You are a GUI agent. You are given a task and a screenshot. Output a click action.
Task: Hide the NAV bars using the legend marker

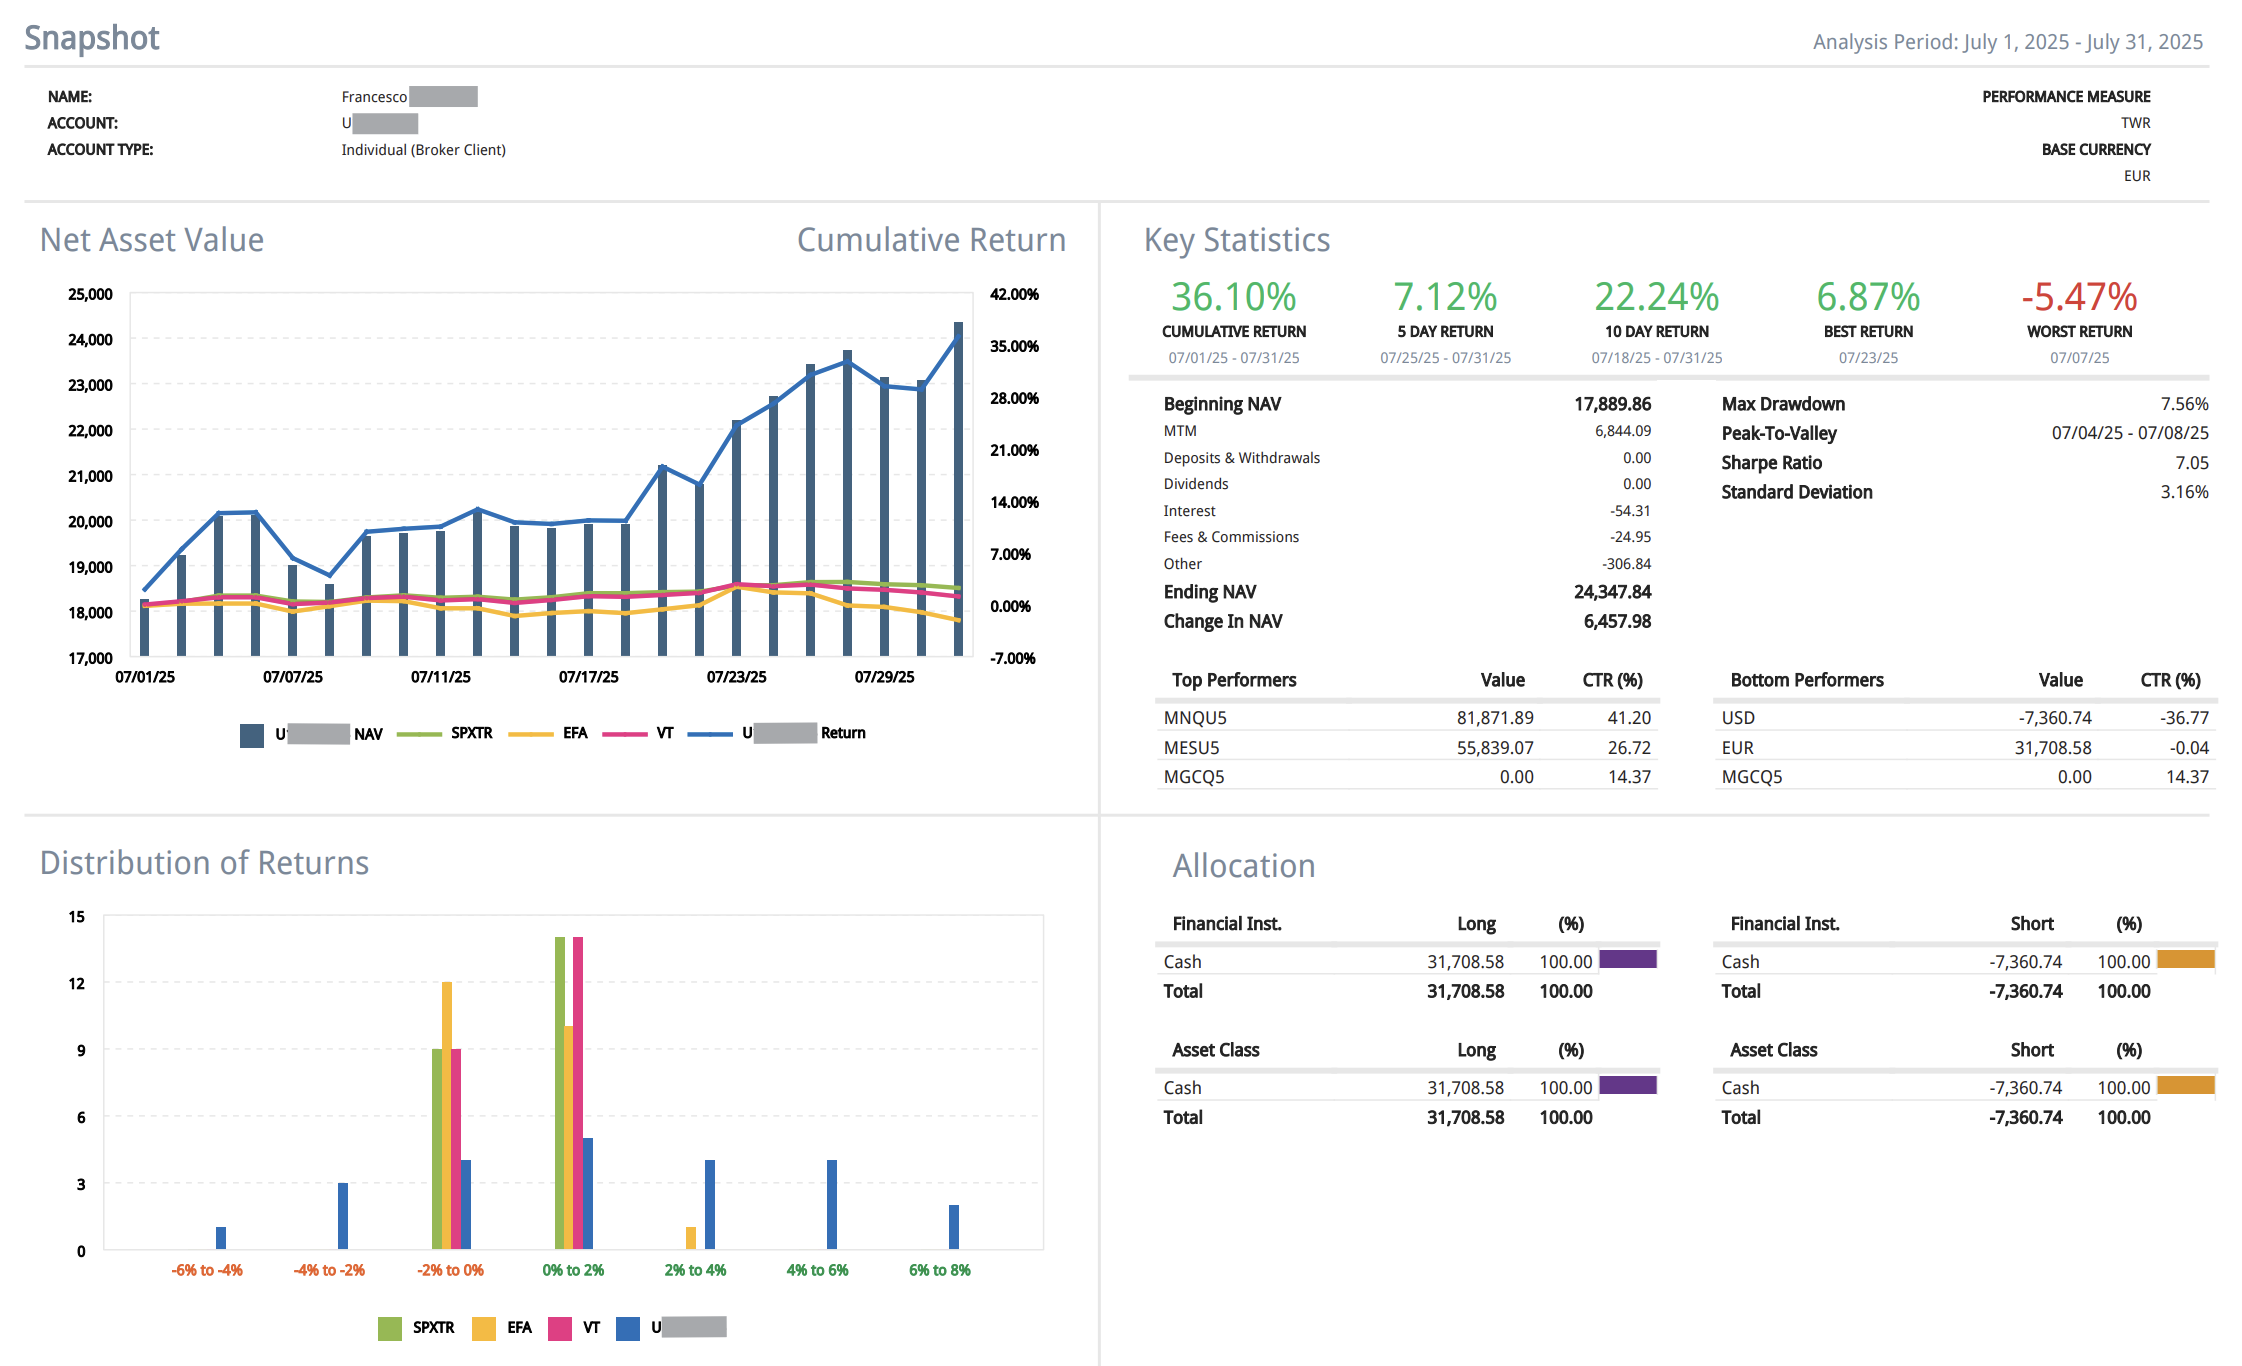tap(252, 732)
